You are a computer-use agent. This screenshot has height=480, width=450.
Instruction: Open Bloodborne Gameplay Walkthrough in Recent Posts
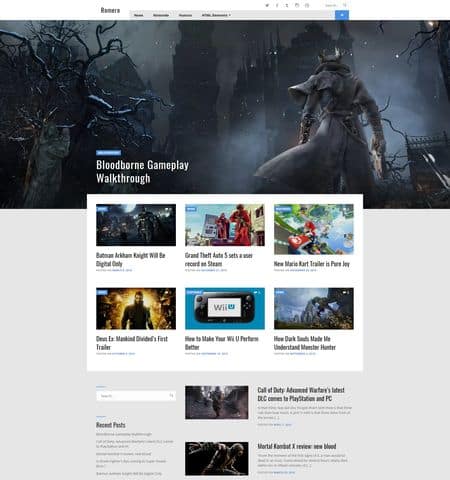[124, 434]
